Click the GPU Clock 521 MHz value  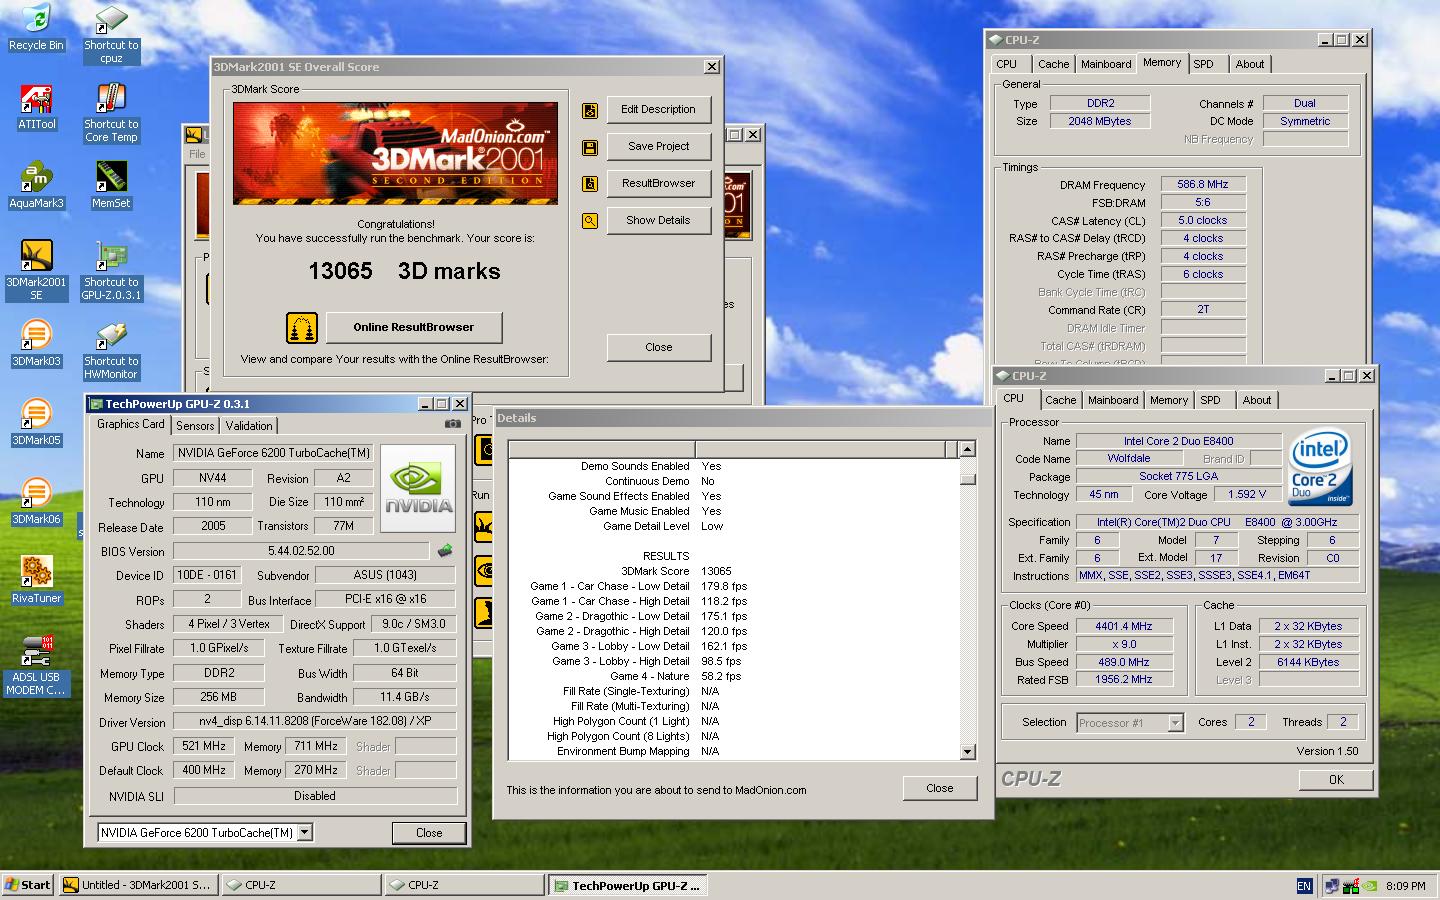pyautogui.click(x=204, y=746)
